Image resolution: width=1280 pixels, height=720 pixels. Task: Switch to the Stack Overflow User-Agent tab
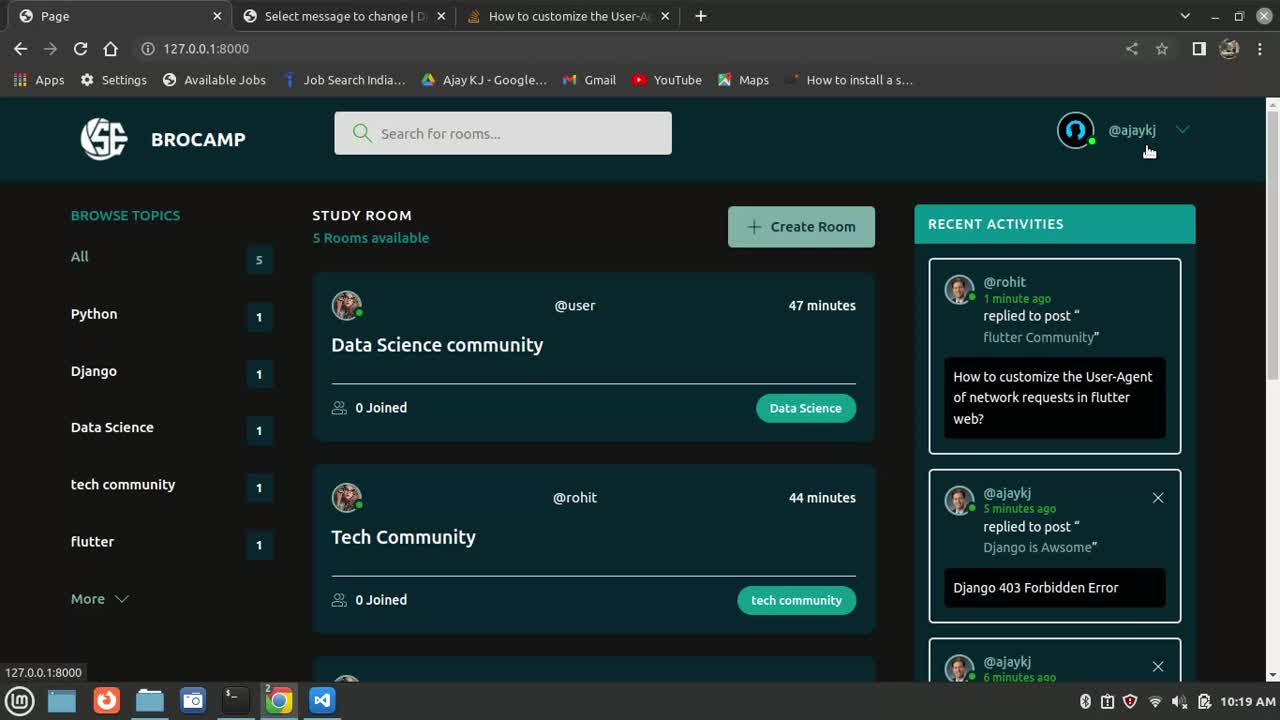pyautogui.click(x=568, y=16)
